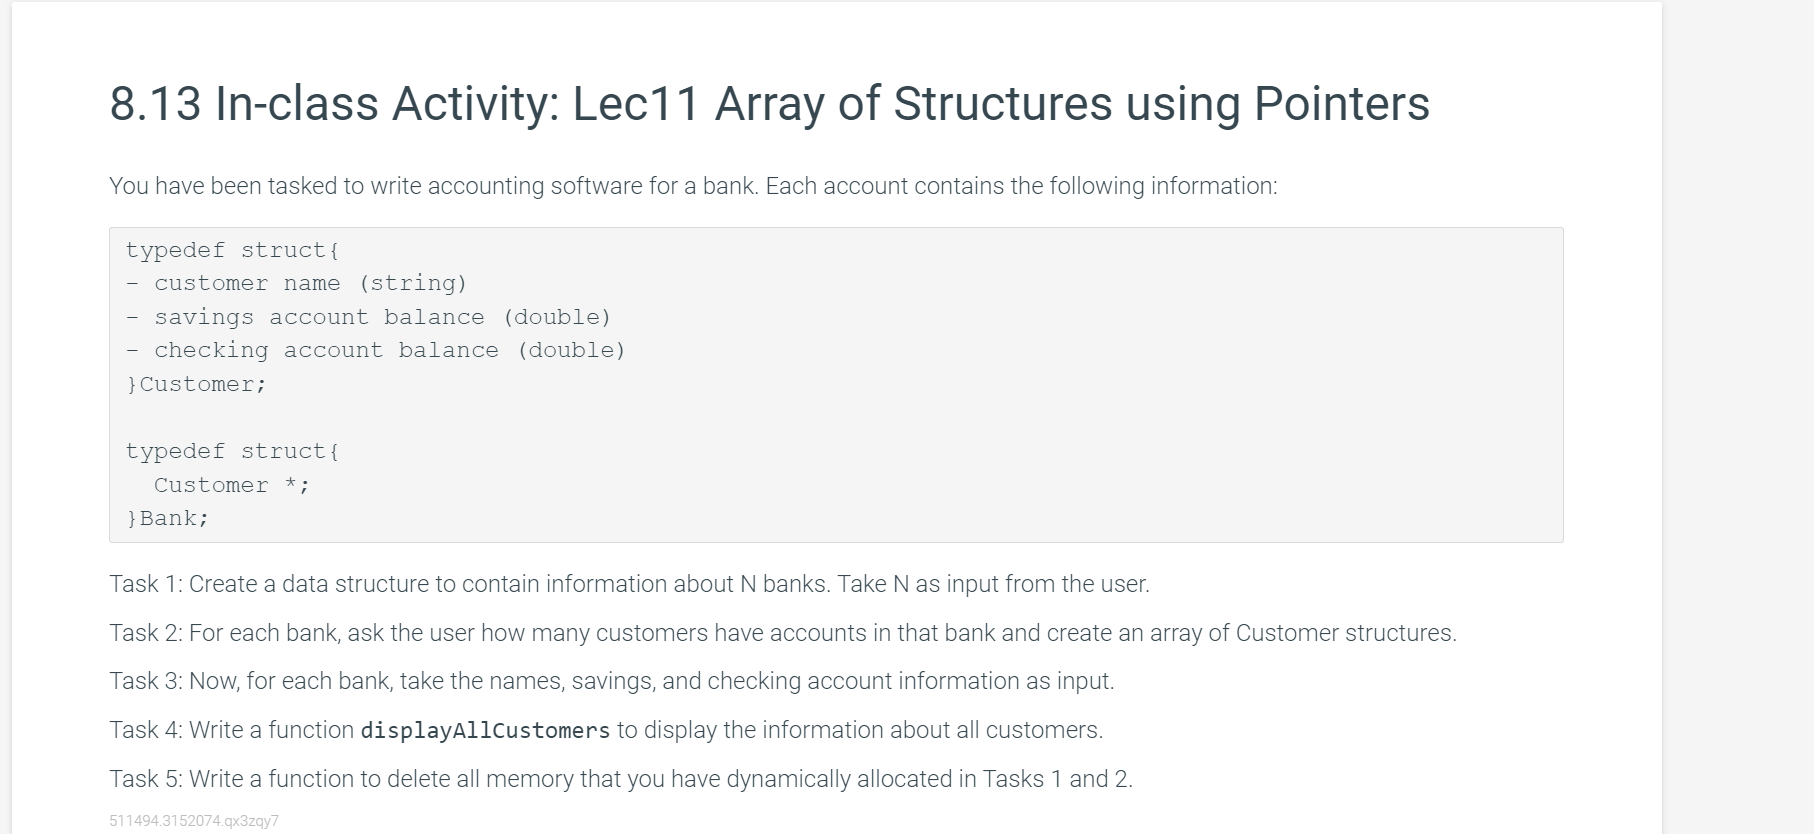
Task: Click the '}Bank;' closing code line
Action: (x=168, y=518)
